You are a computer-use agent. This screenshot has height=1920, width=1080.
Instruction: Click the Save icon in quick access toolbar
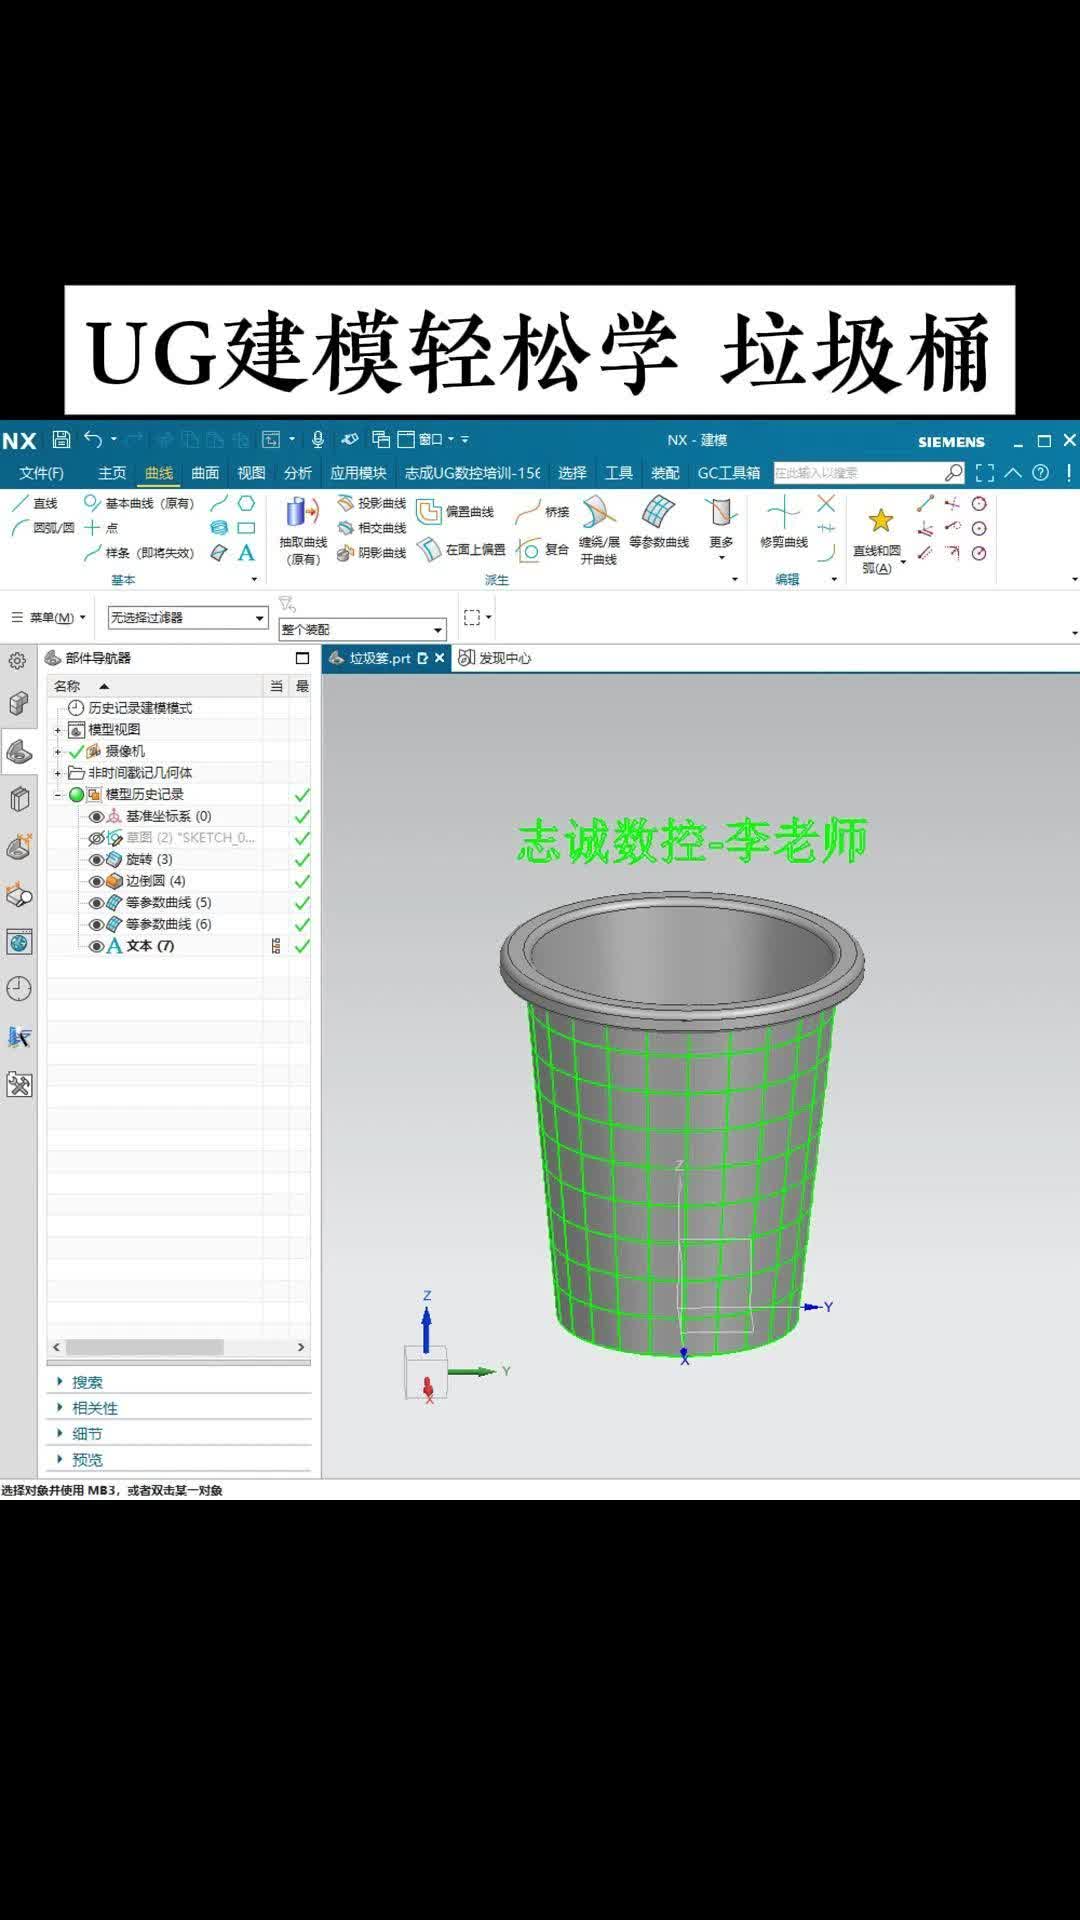coord(61,439)
